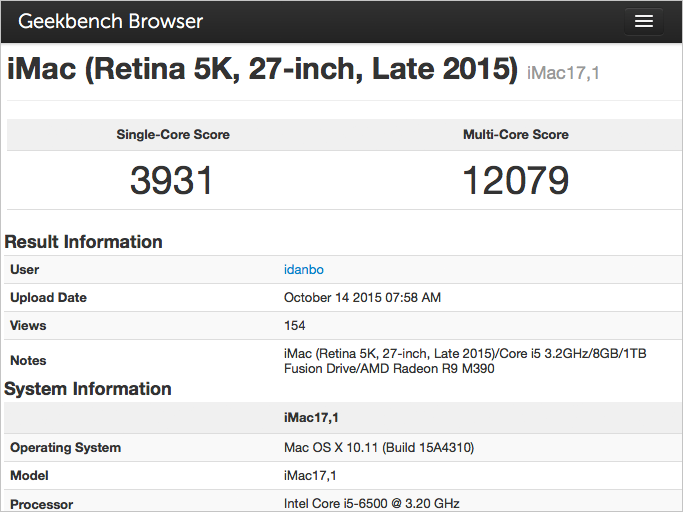
Task: Click the Geekbench Browser title link
Action: (x=110, y=21)
